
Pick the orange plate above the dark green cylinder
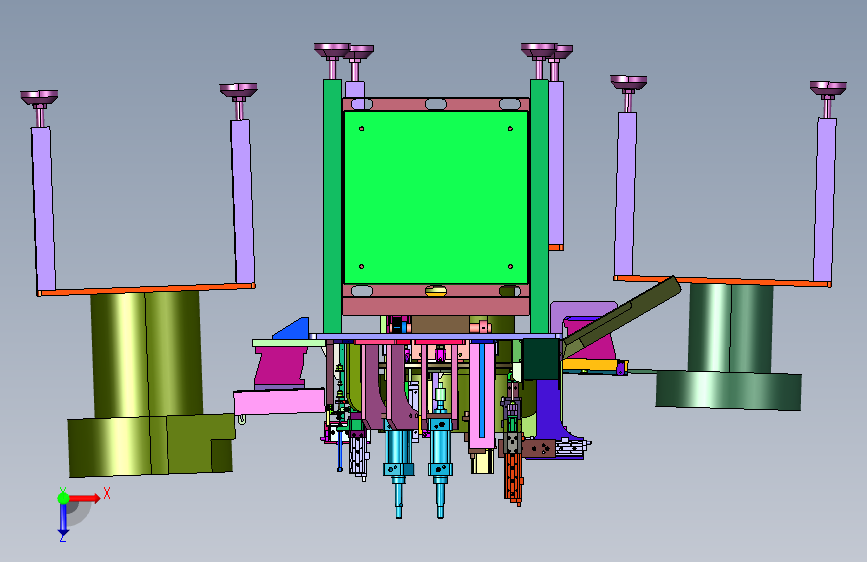tap(722, 281)
